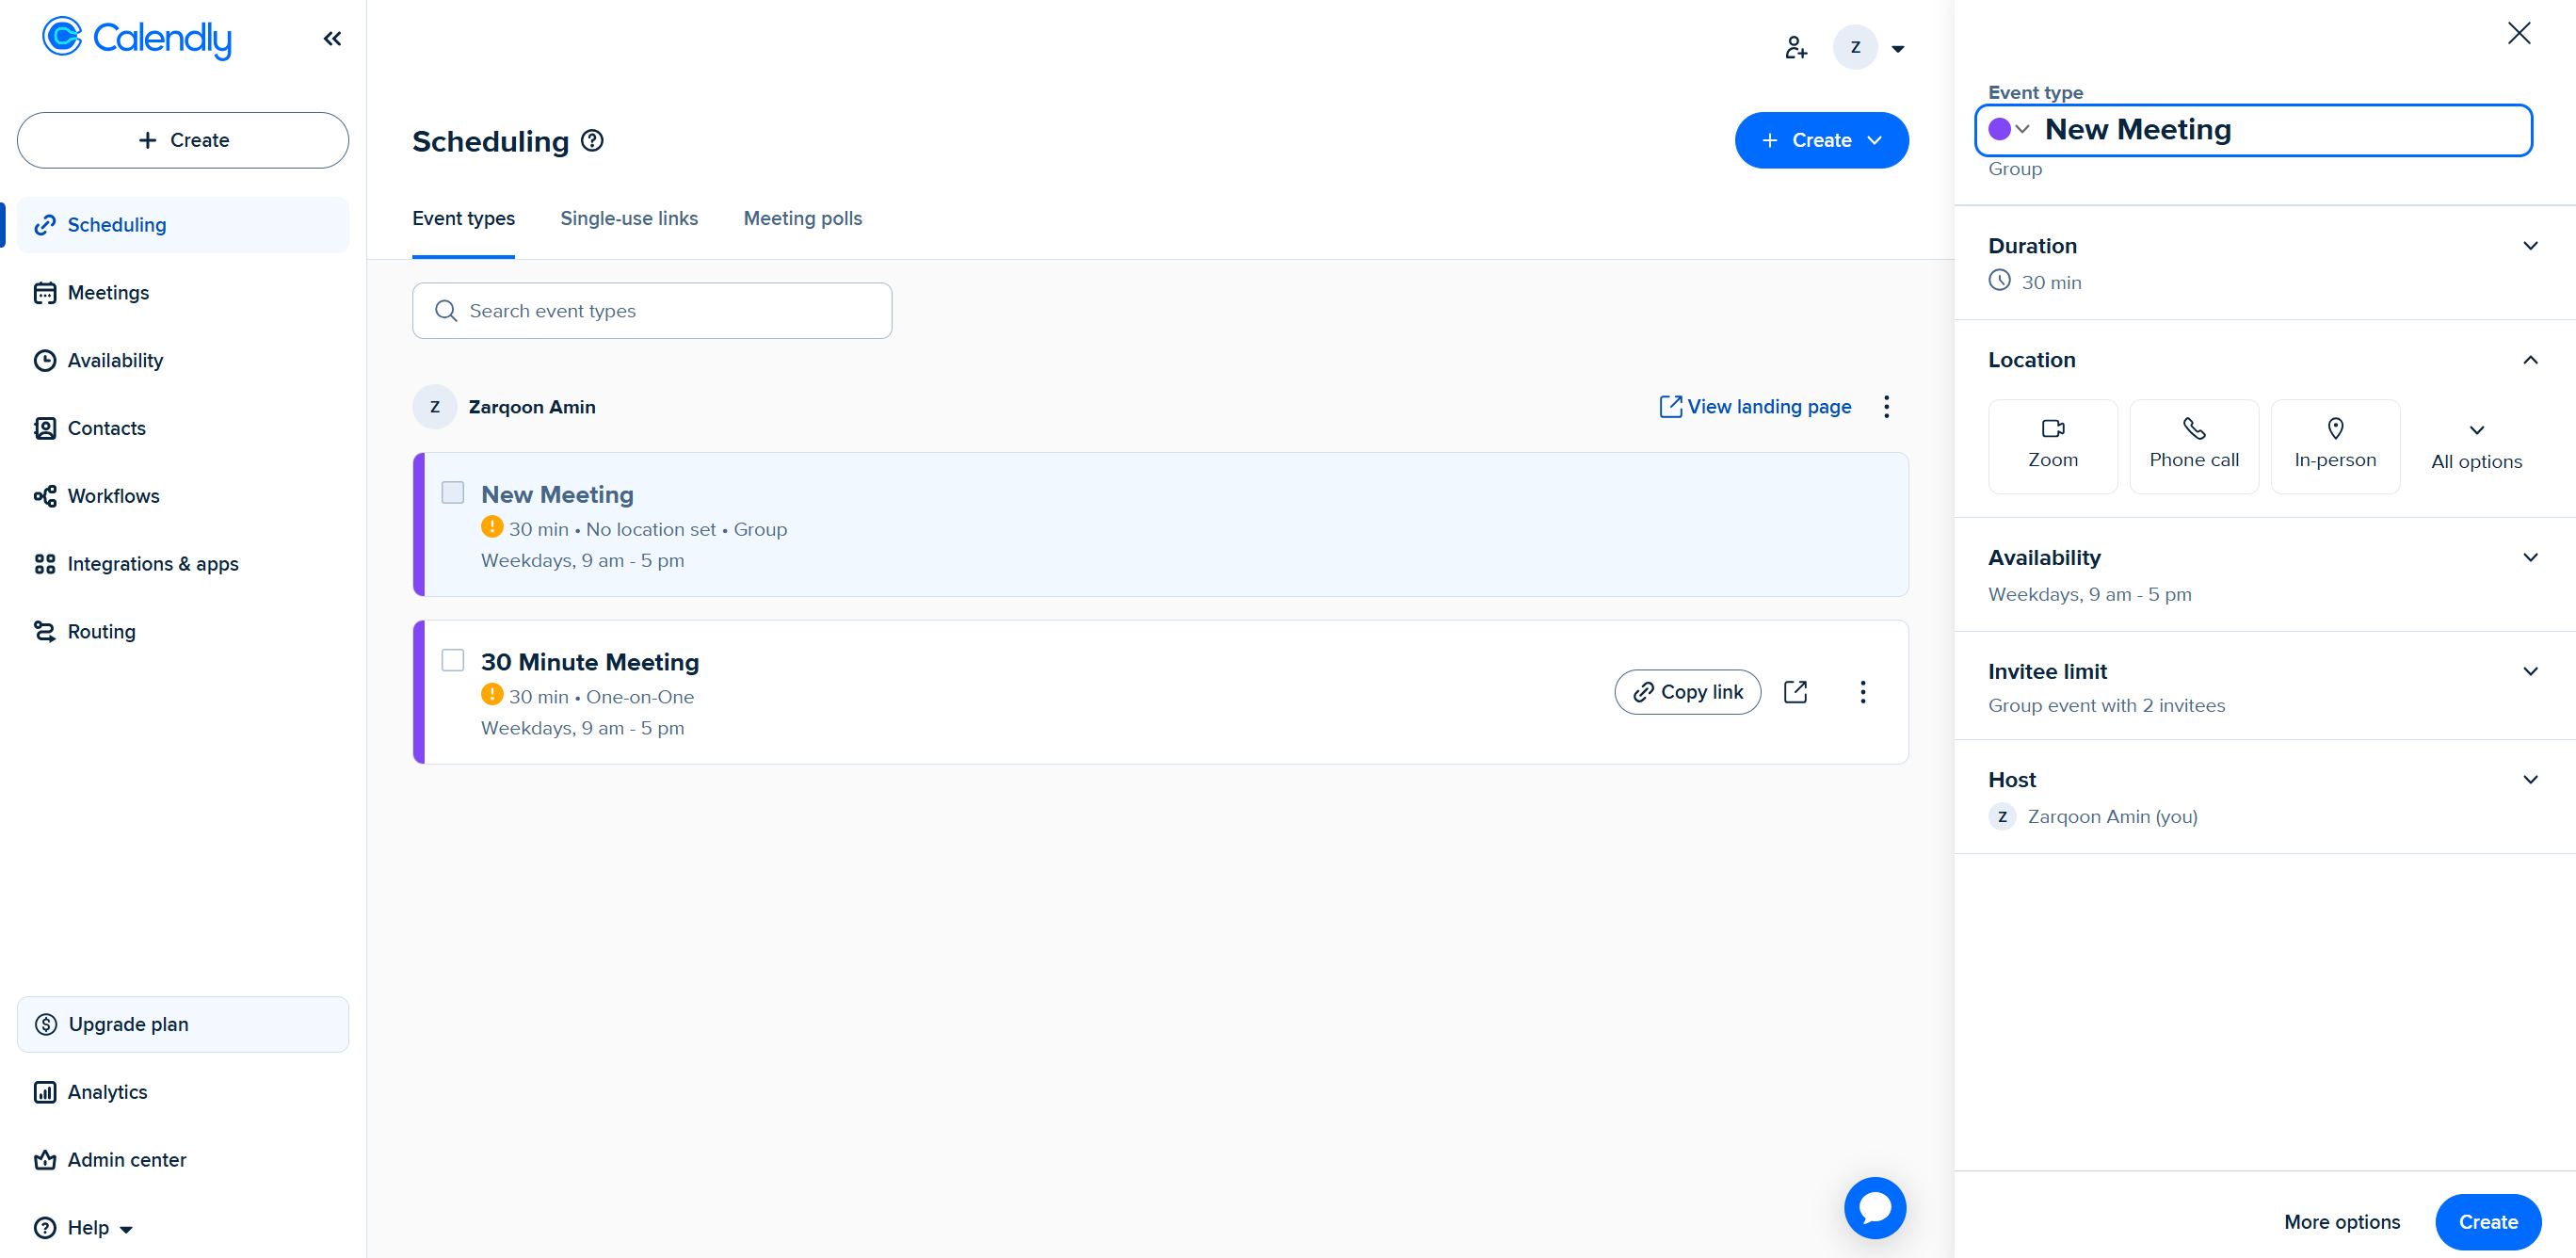Focus the Search event types field
Viewport: 2576px width, 1258px height.
click(x=652, y=311)
